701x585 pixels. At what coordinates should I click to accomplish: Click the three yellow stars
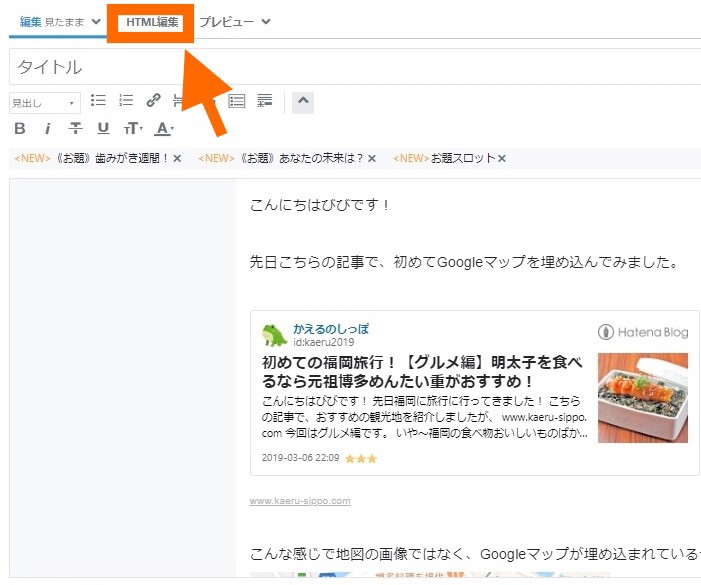(361, 459)
